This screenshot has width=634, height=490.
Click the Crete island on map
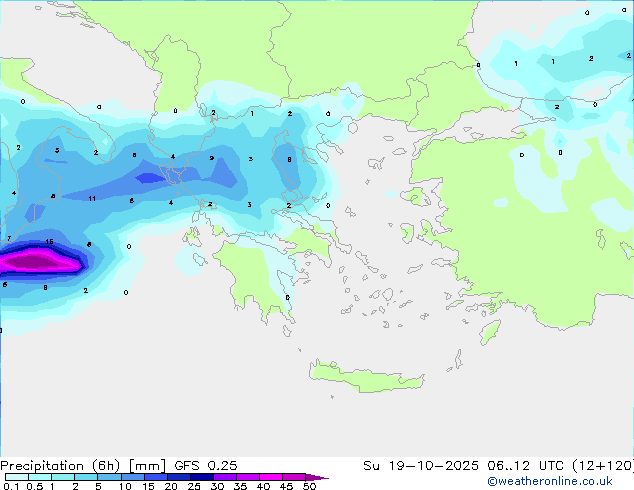(x=367, y=376)
